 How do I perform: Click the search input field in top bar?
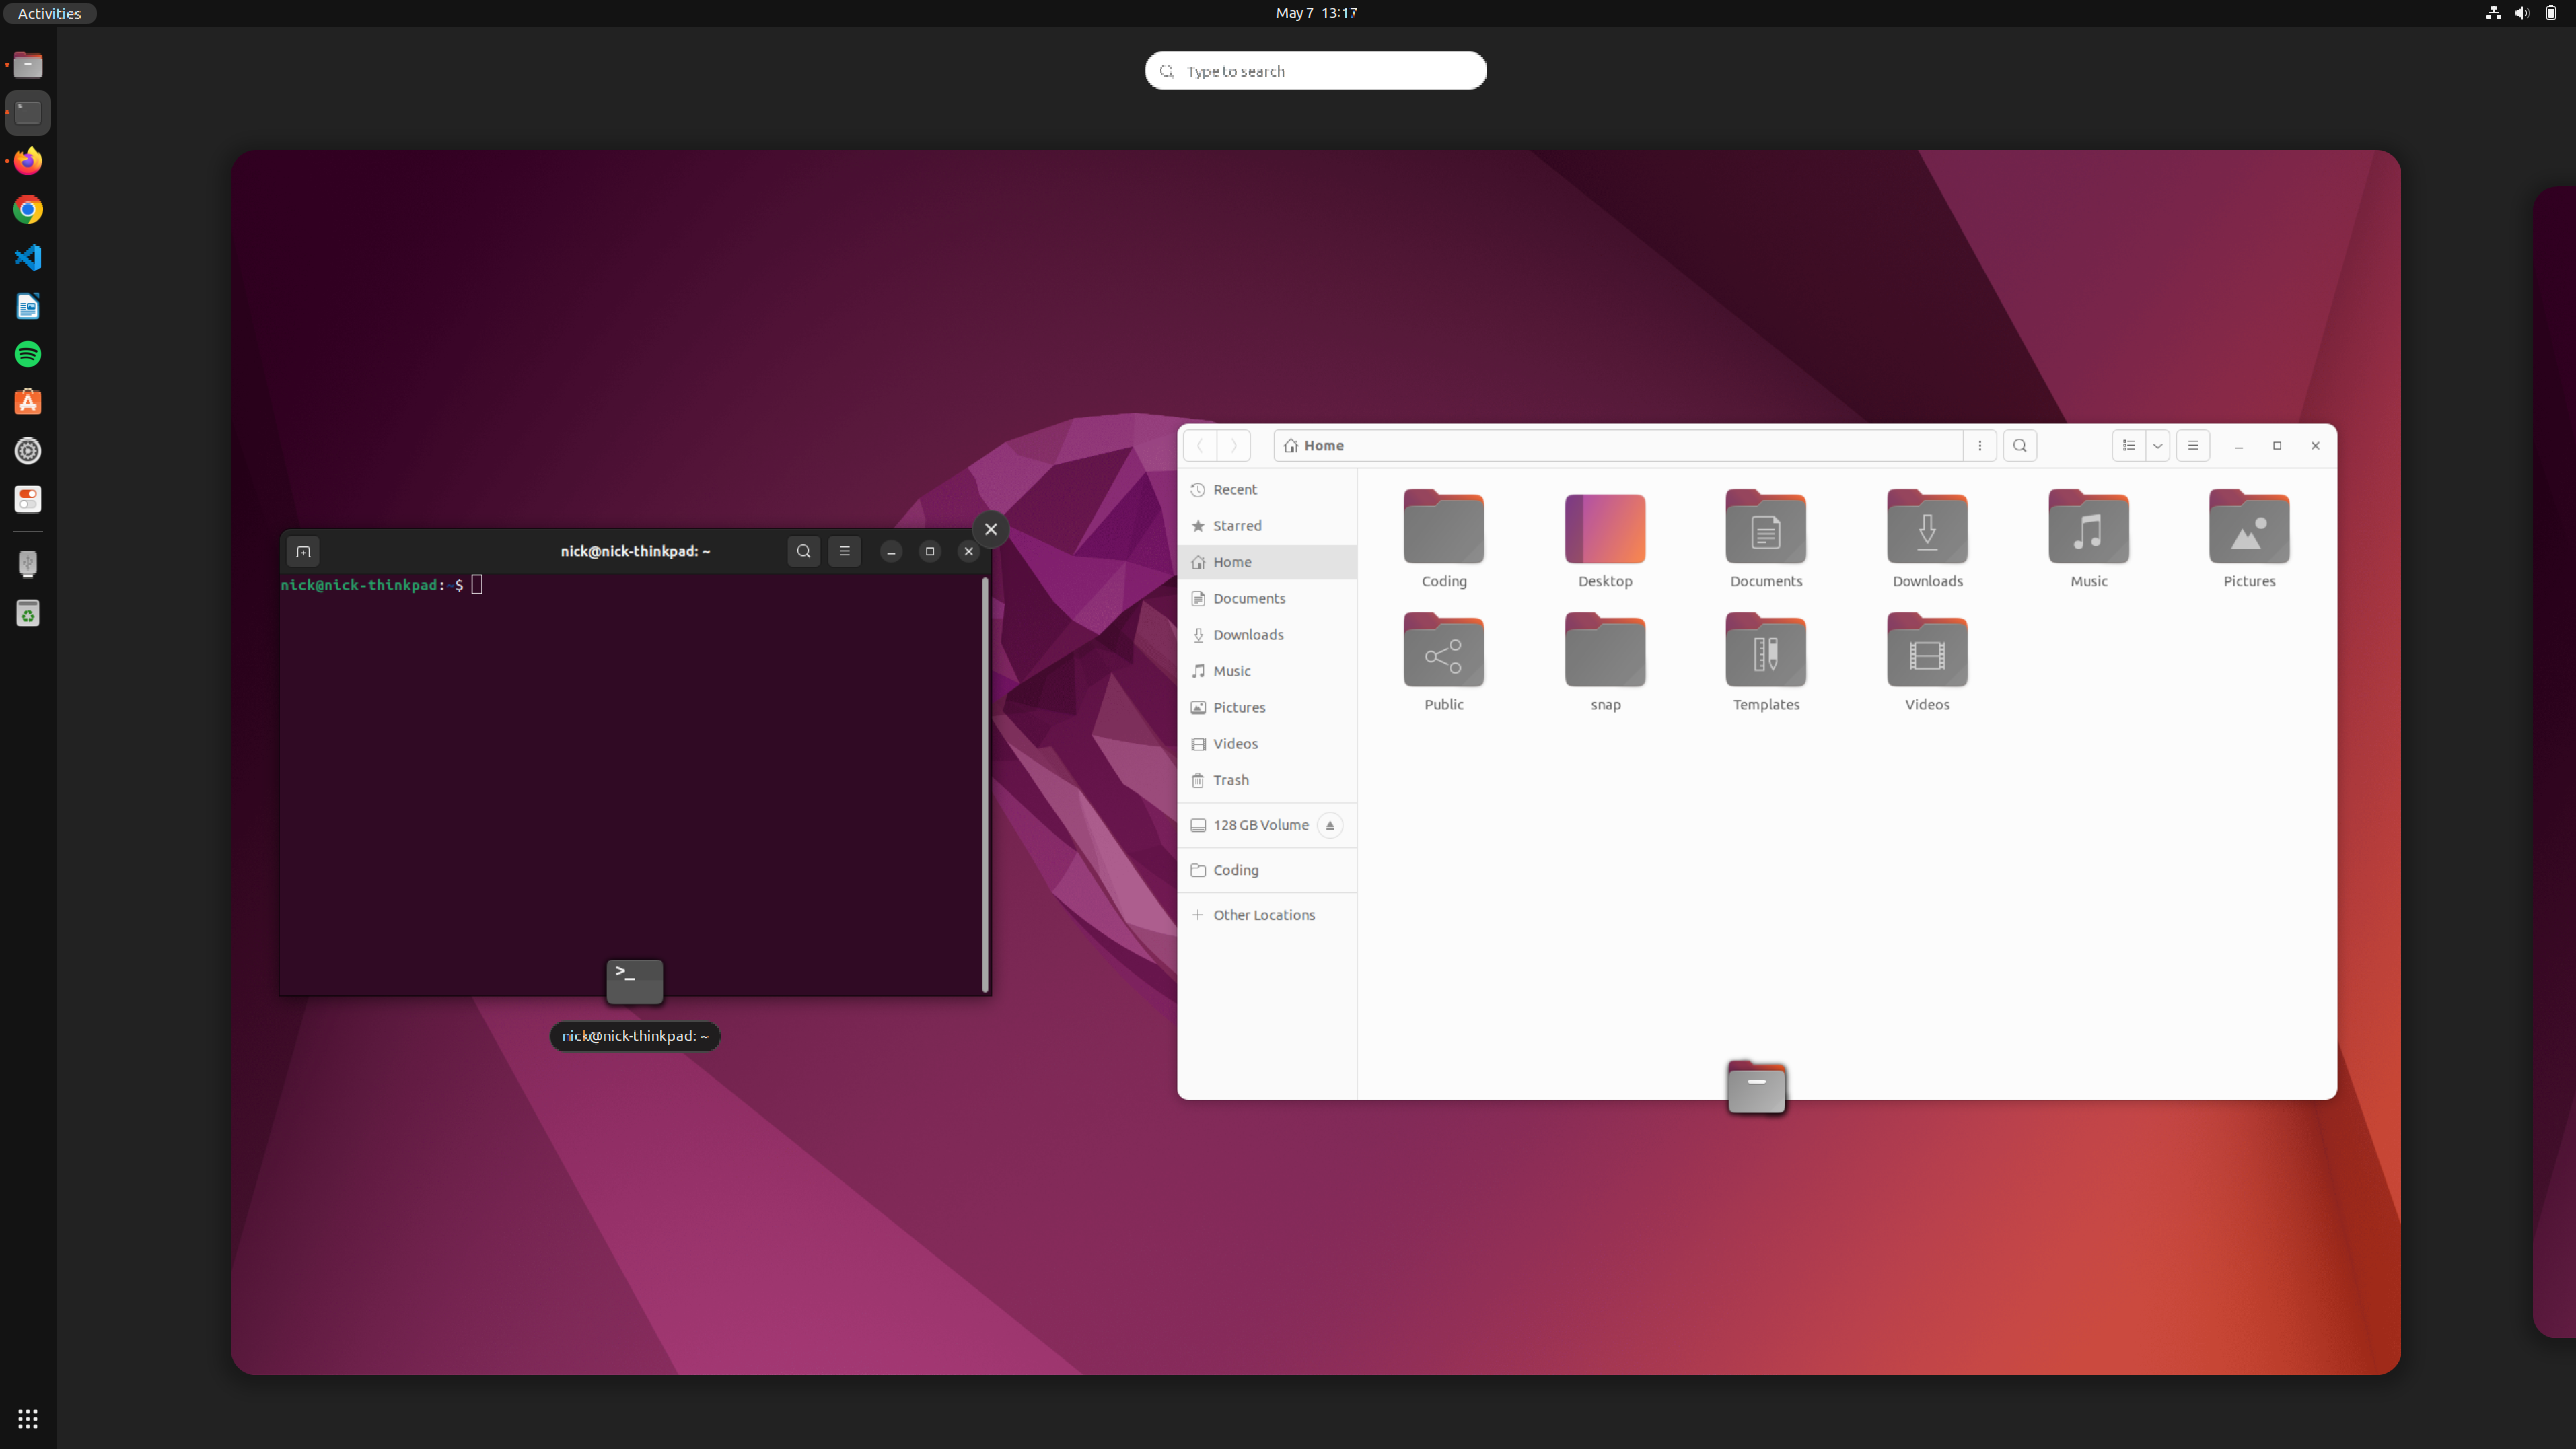(x=1316, y=71)
